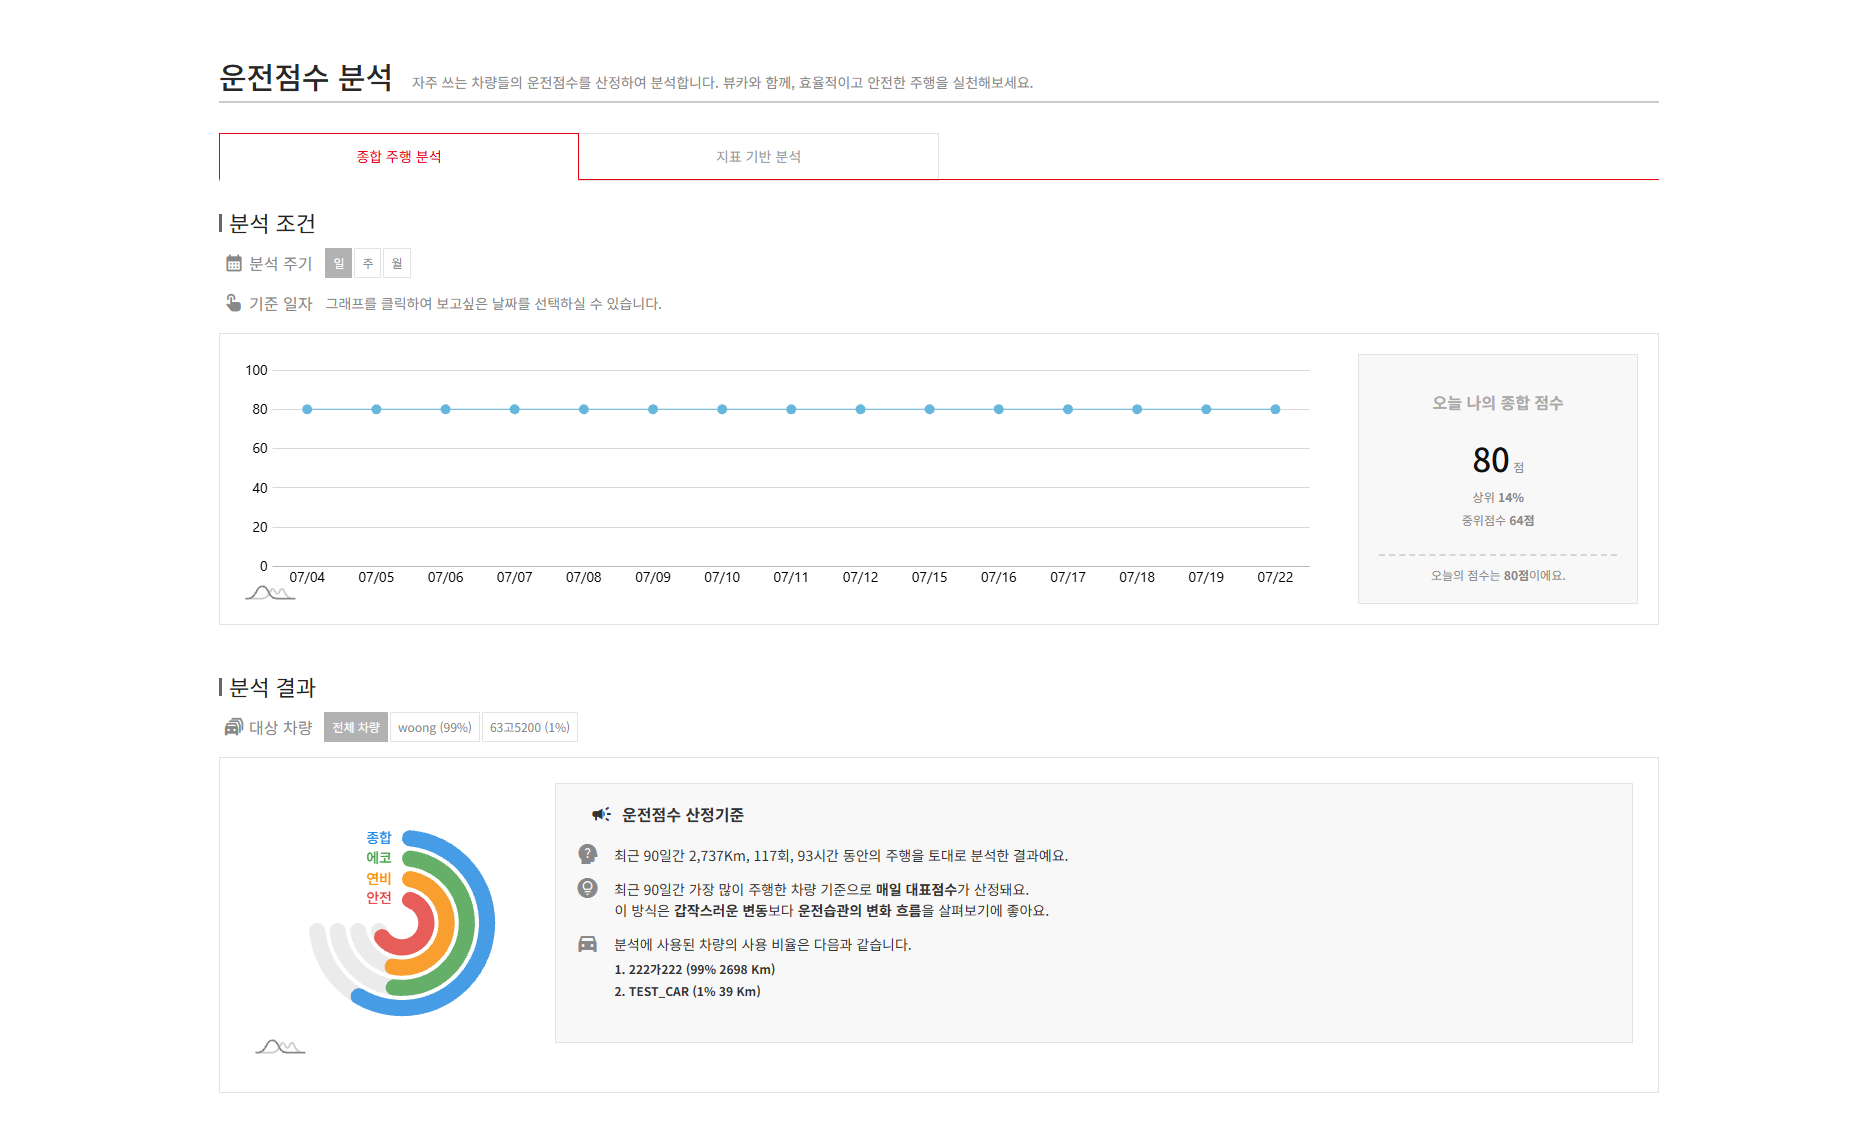
Task: Select the 07/18 data point on chart
Action: click(1137, 409)
